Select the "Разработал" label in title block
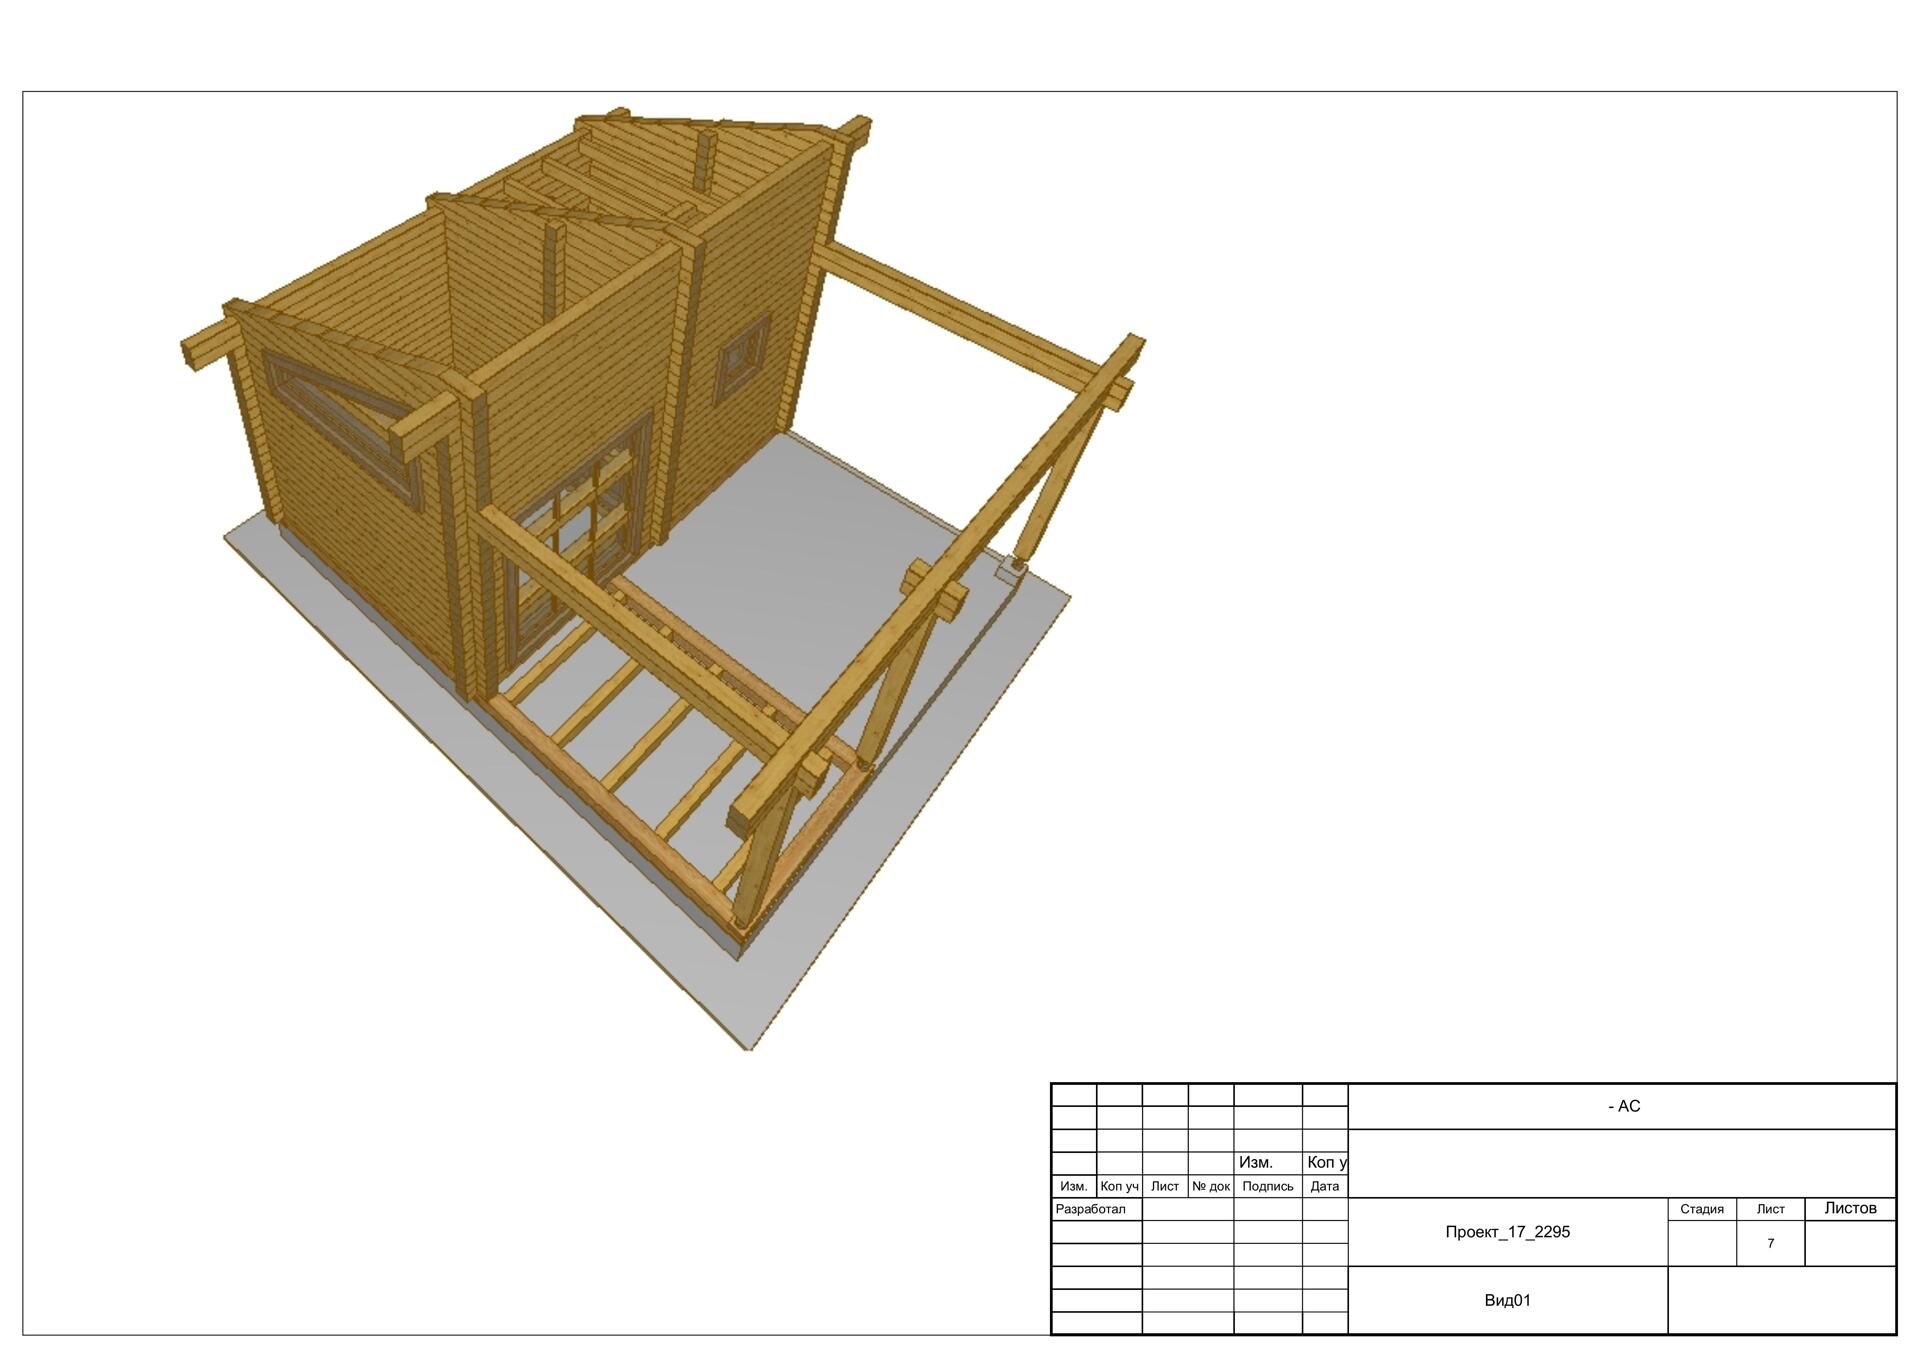1920x1358 pixels. (x=1091, y=1209)
